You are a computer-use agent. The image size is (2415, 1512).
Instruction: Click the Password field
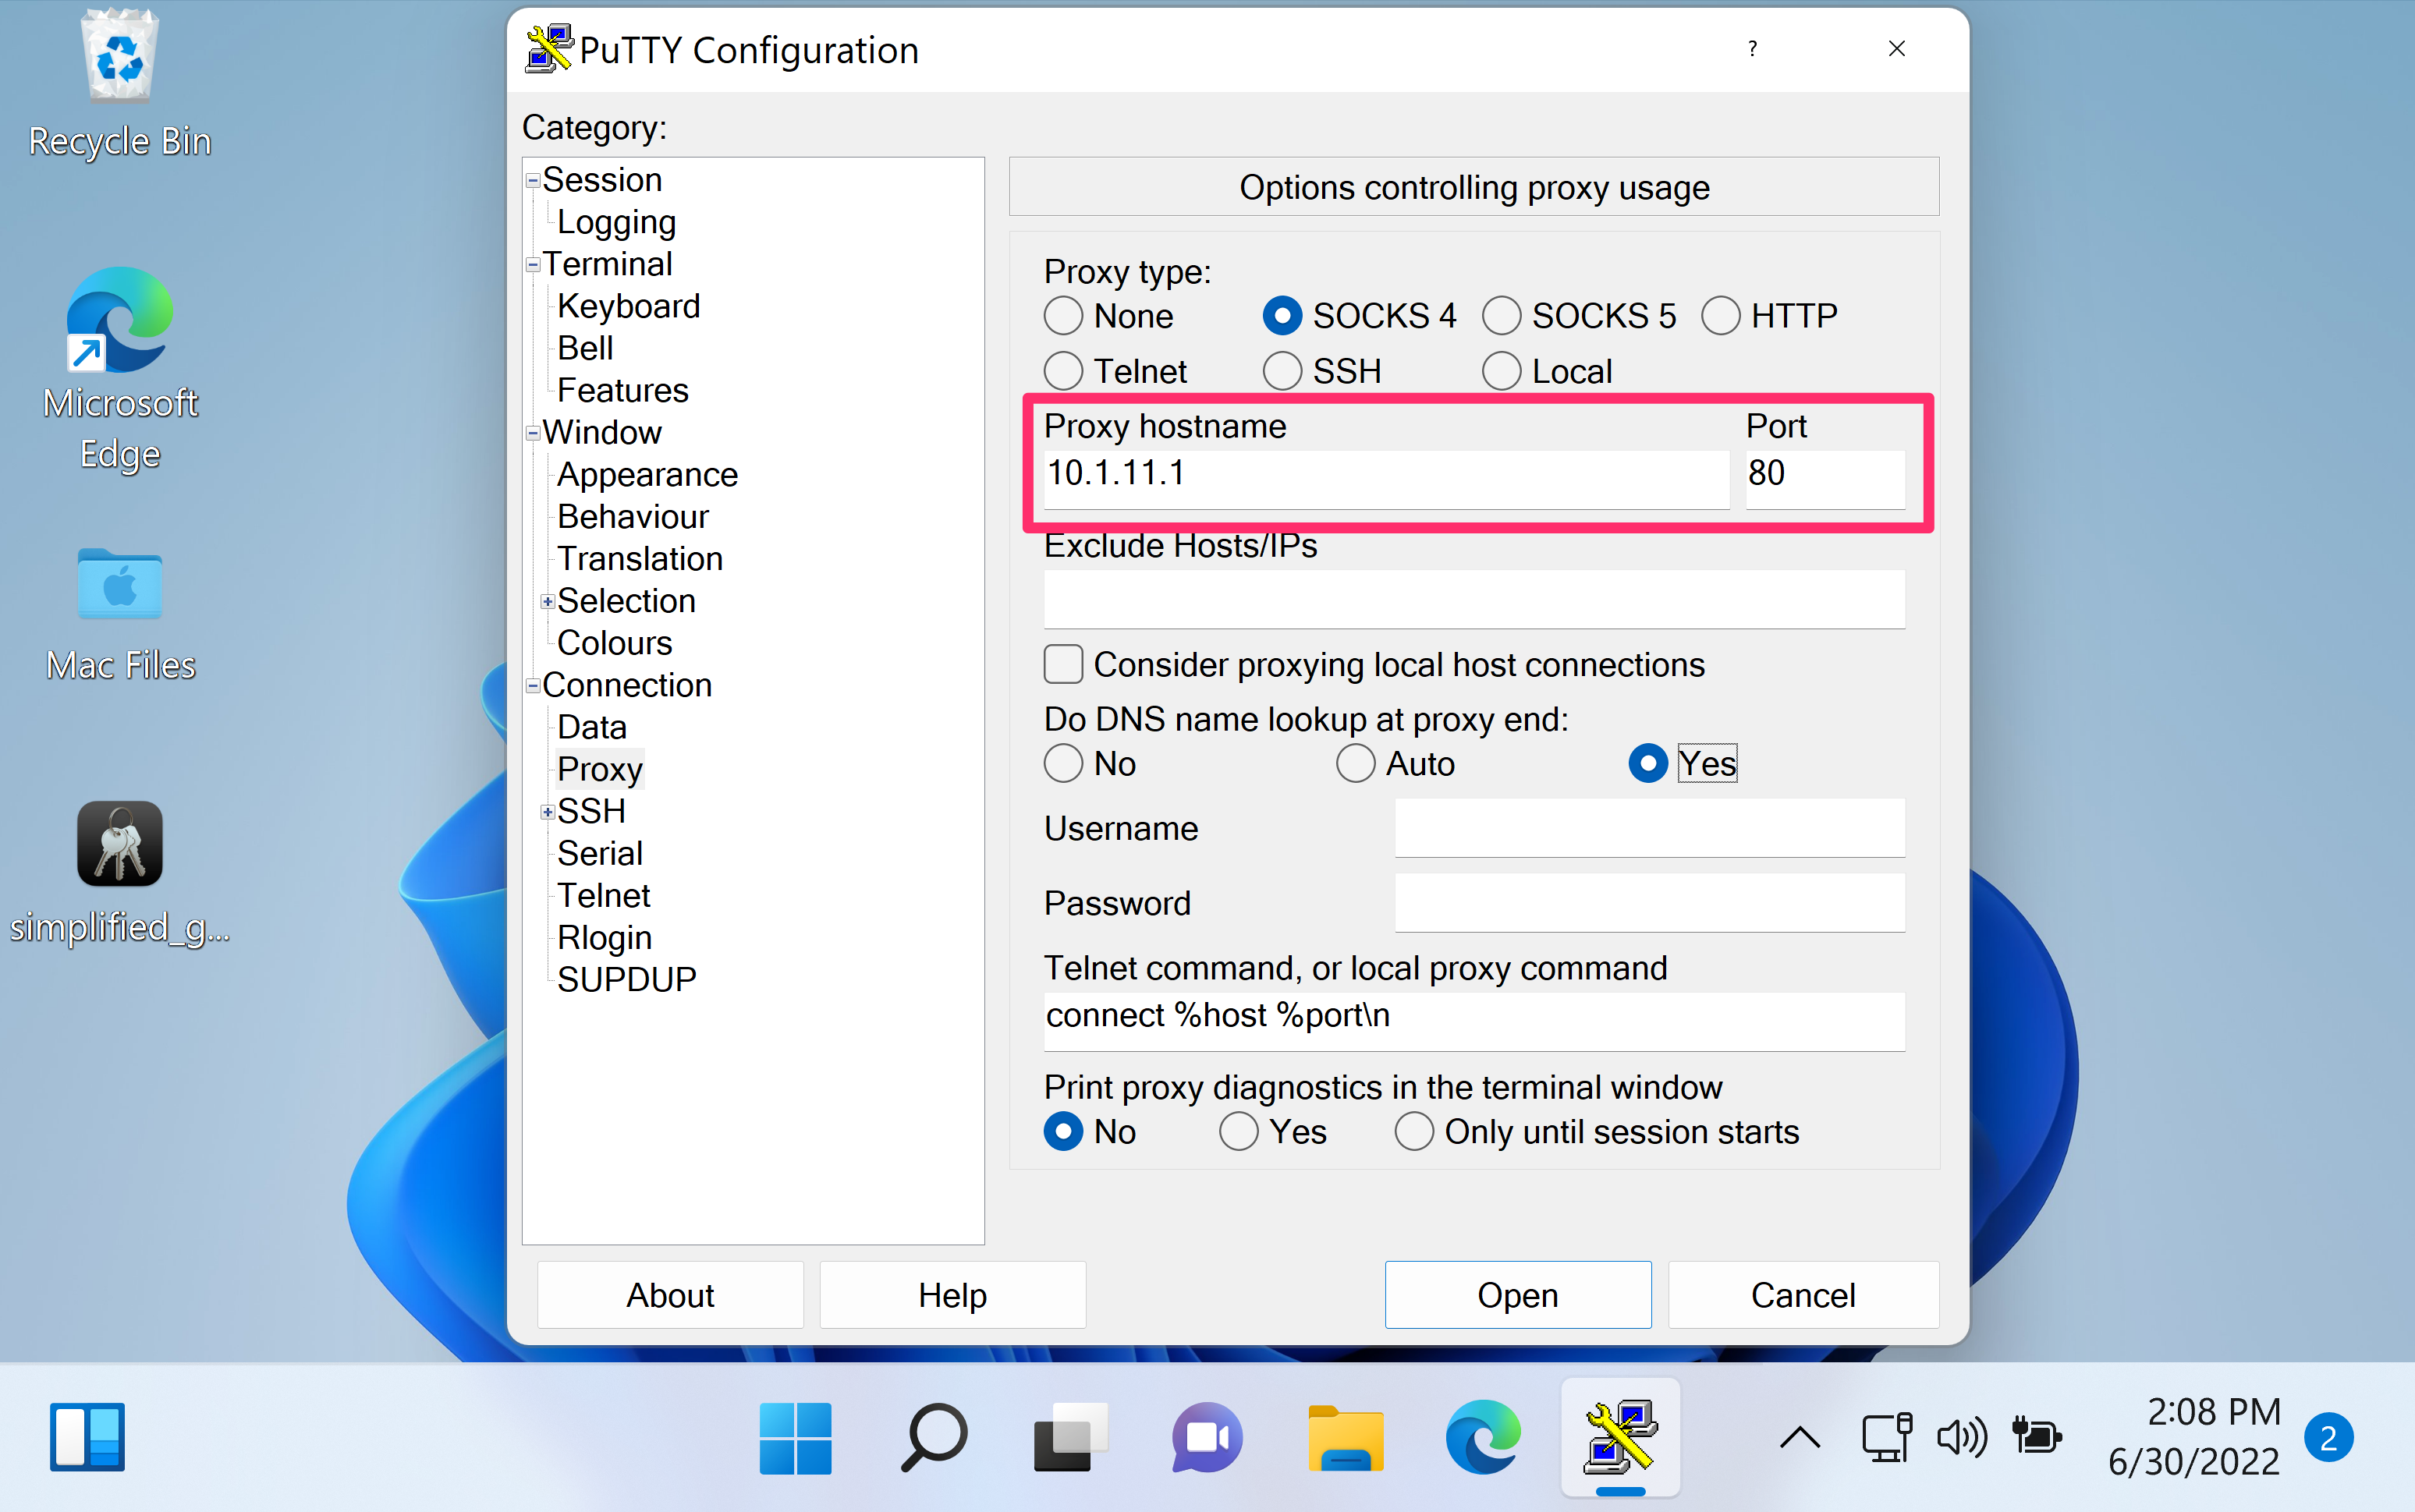point(1649,903)
